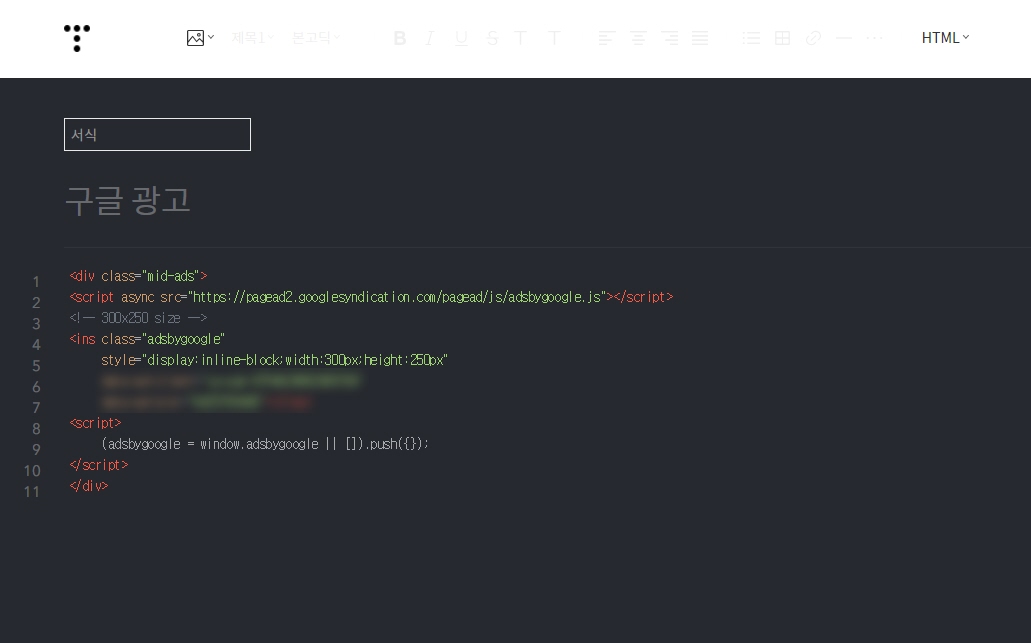Screen dimensions: 1031x643
Task: Insert a bulleted list
Action: (751, 38)
